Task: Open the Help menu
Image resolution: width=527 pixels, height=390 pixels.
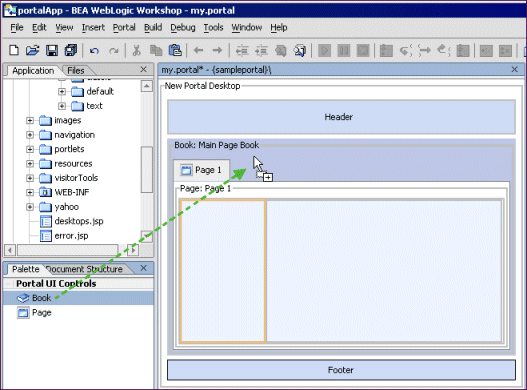Action: [279, 28]
